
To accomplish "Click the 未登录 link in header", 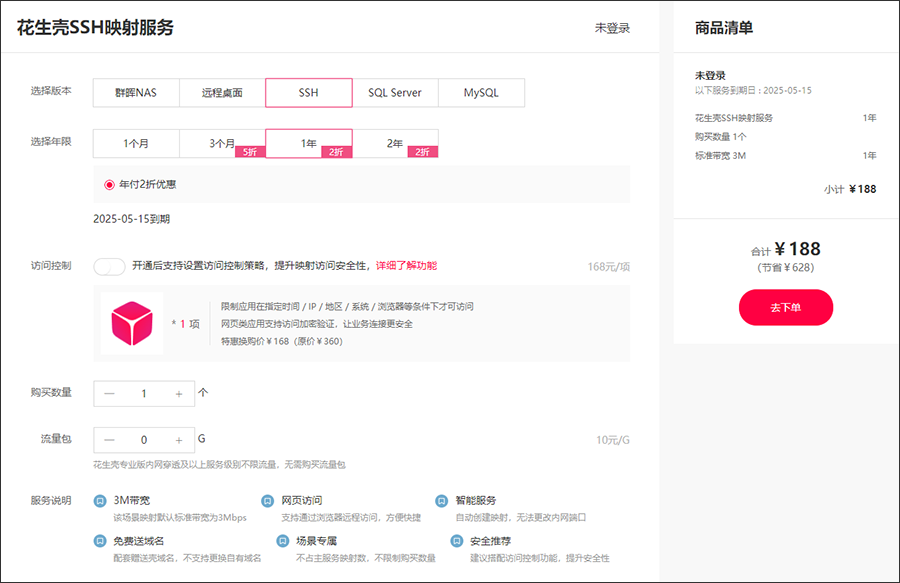I will [x=612, y=28].
